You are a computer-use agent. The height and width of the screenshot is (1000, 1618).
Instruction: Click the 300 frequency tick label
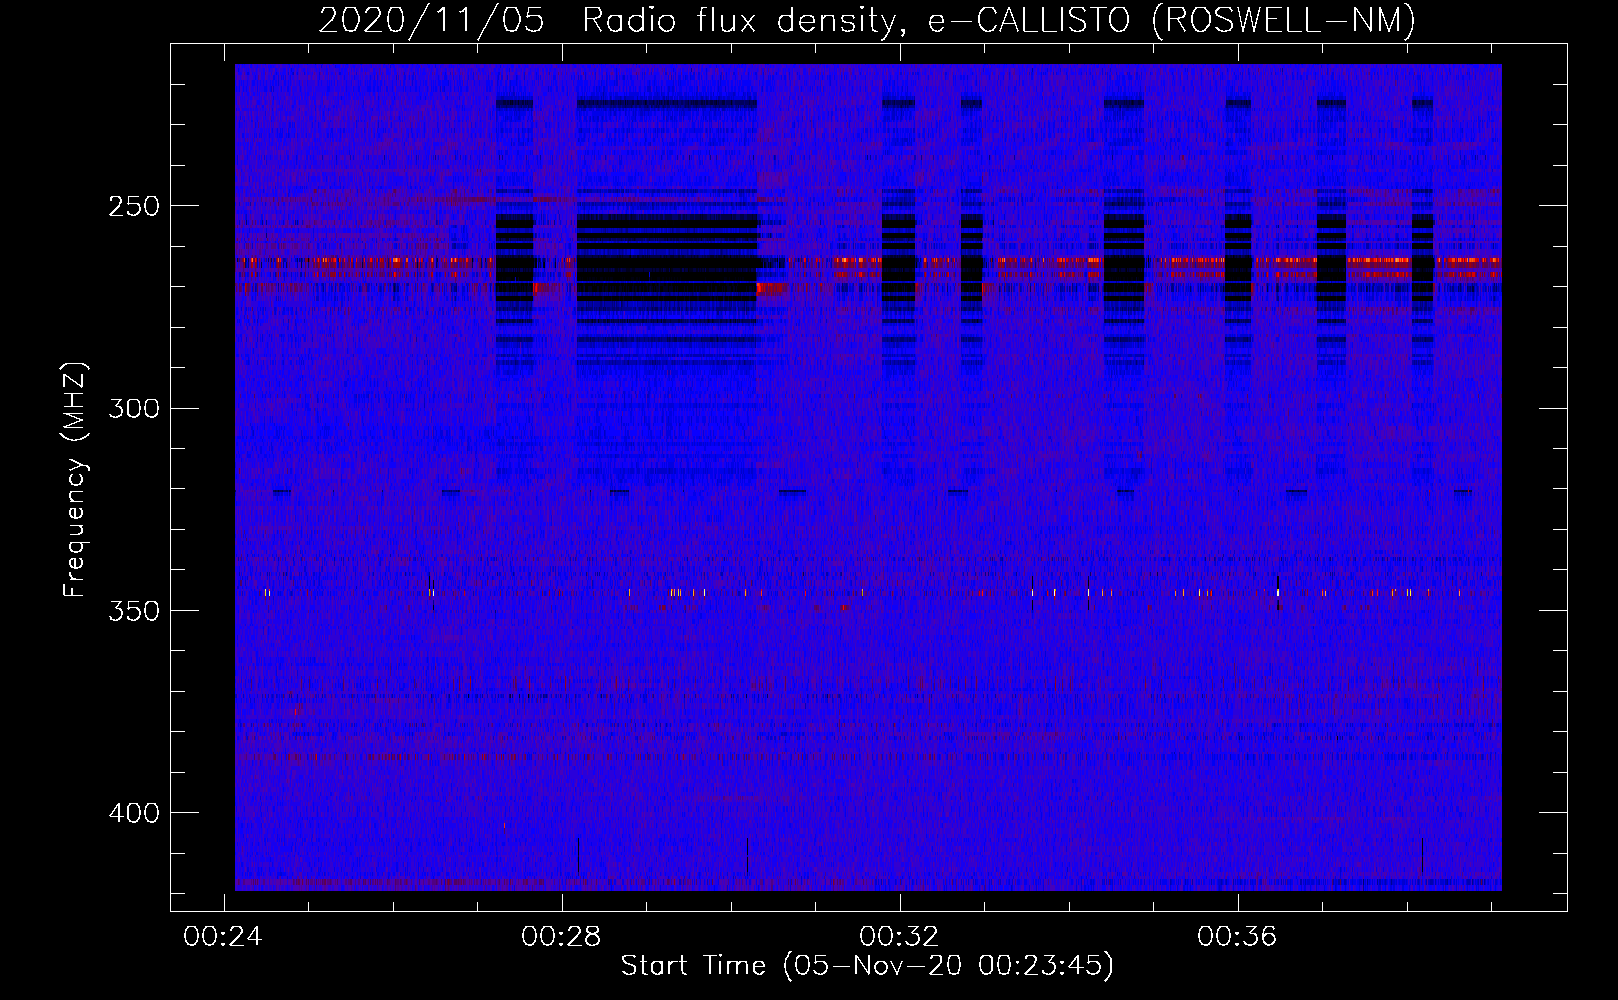(x=134, y=408)
